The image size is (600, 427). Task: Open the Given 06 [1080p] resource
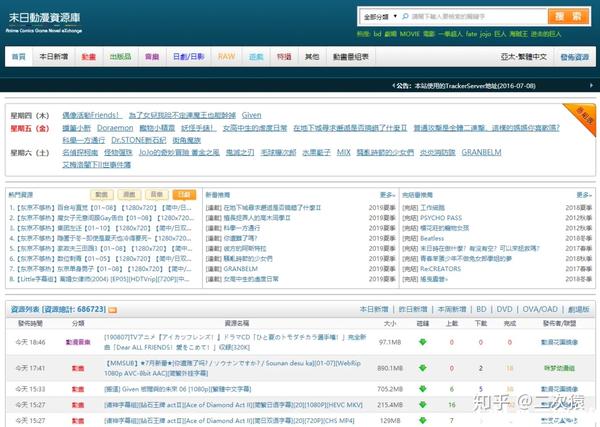(178, 389)
